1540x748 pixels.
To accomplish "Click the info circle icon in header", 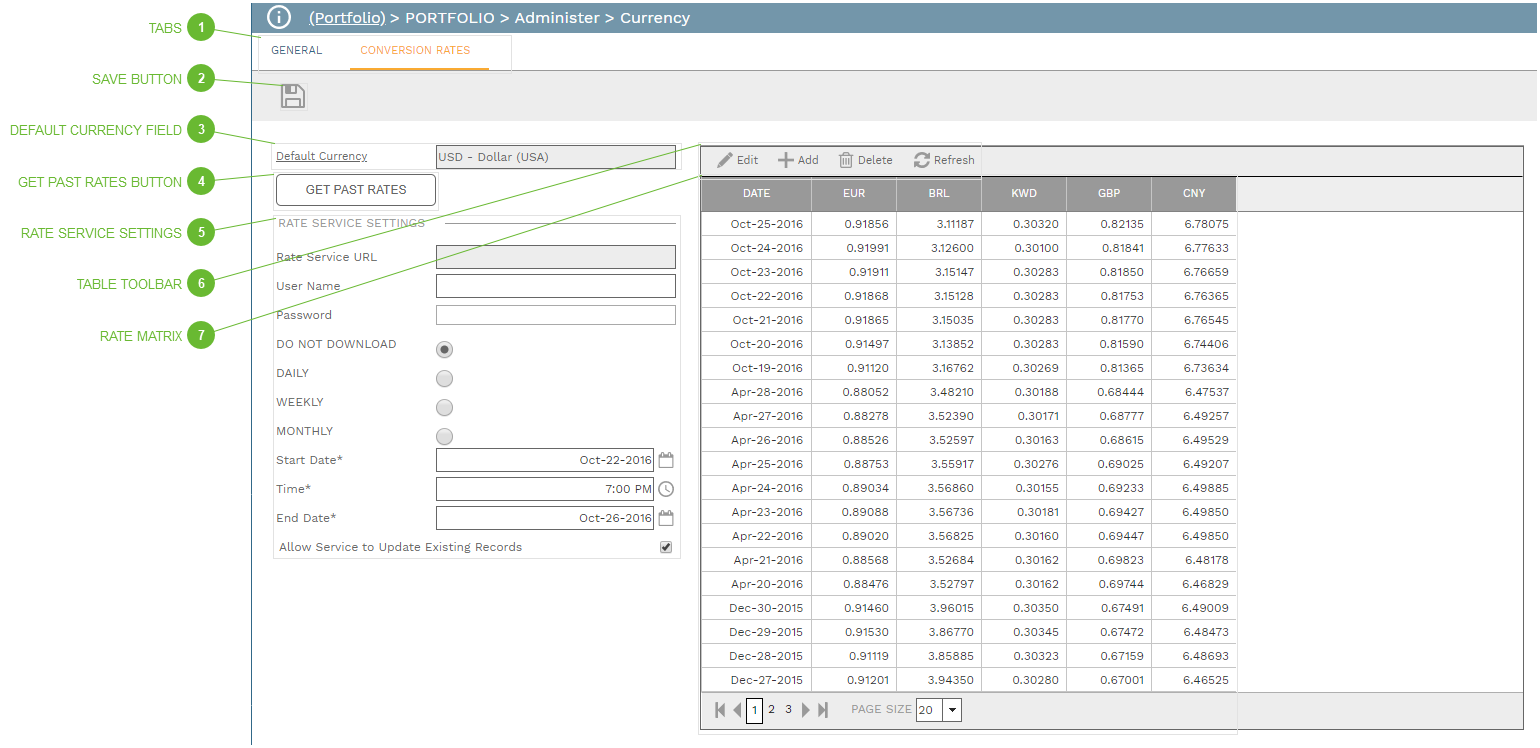I will [279, 18].
